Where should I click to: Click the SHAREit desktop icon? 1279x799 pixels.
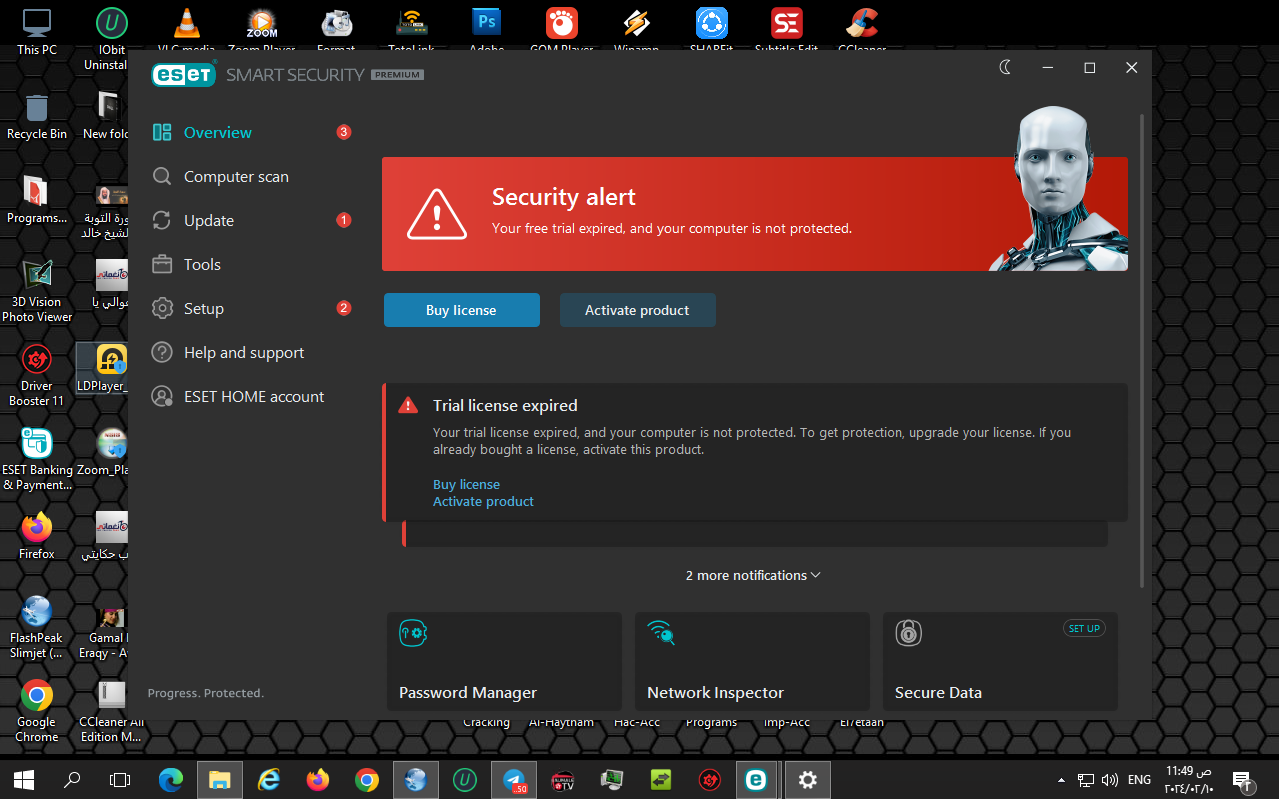(x=711, y=30)
